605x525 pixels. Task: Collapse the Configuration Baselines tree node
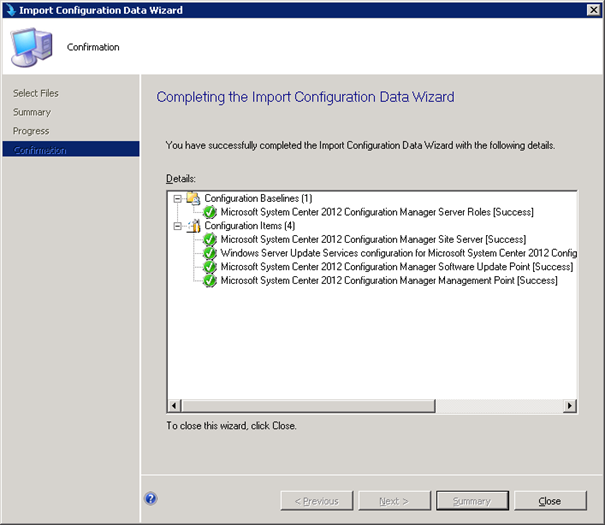coord(177,199)
